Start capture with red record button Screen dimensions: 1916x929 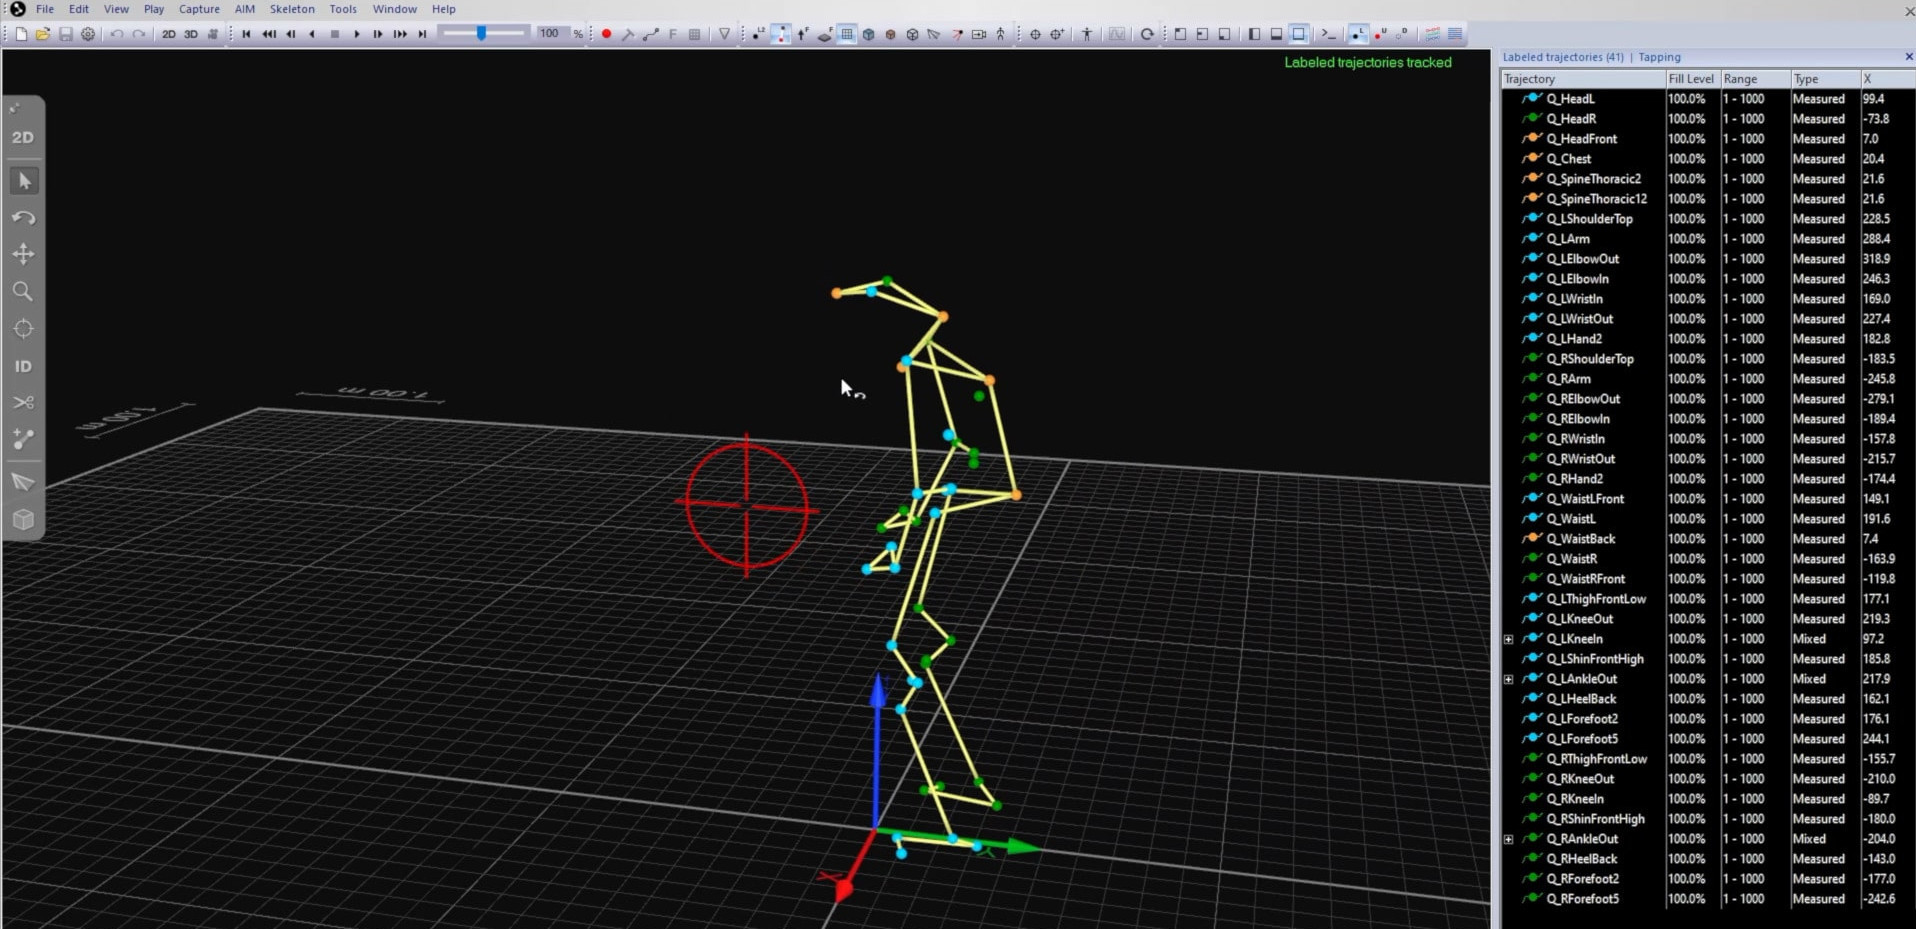pyautogui.click(x=606, y=34)
